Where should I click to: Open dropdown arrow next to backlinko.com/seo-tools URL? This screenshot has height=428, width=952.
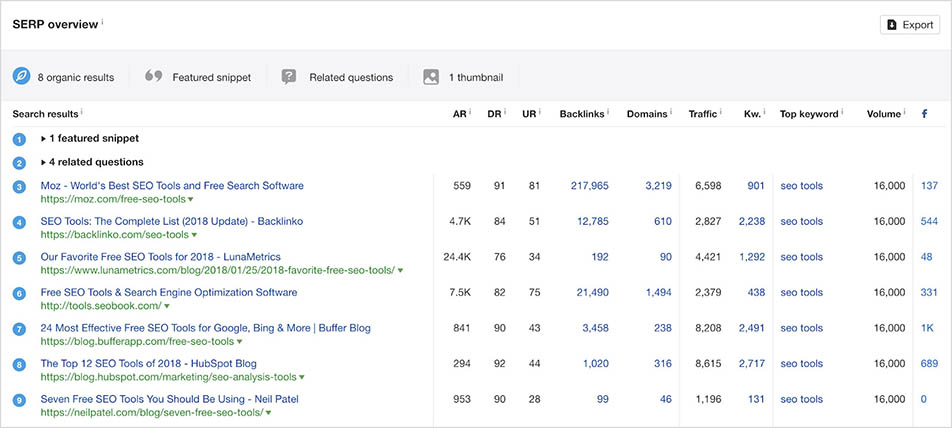194,235
